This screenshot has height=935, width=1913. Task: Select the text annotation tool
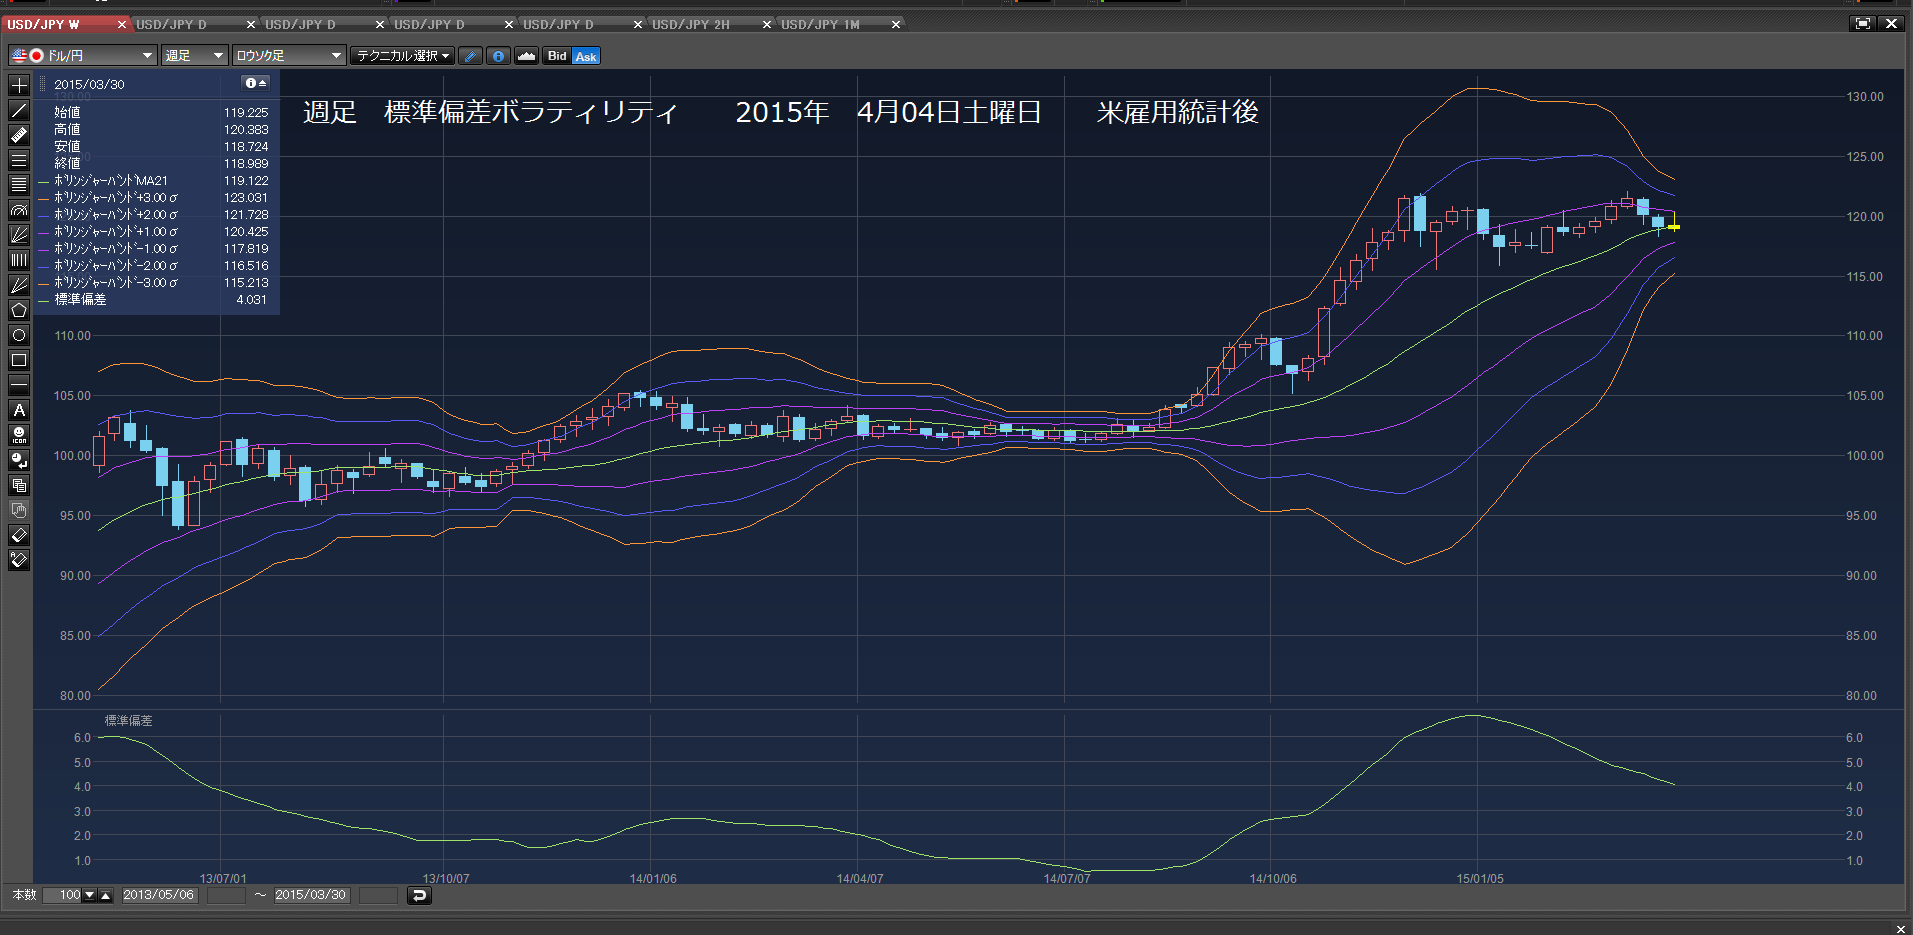point(19,410)
